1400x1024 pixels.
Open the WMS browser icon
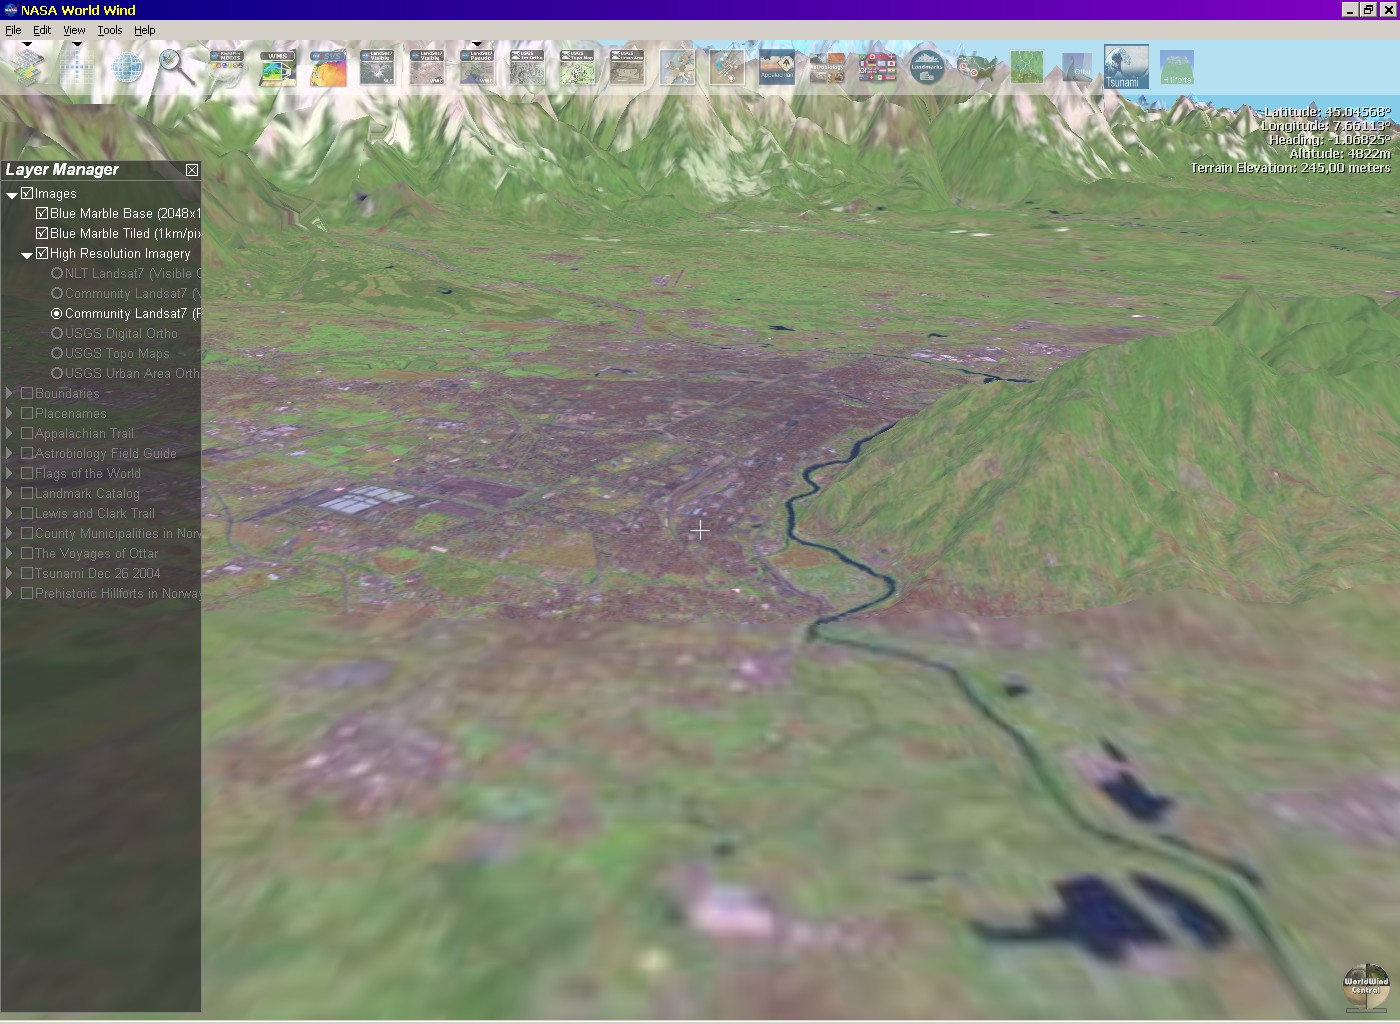point(277,67)
